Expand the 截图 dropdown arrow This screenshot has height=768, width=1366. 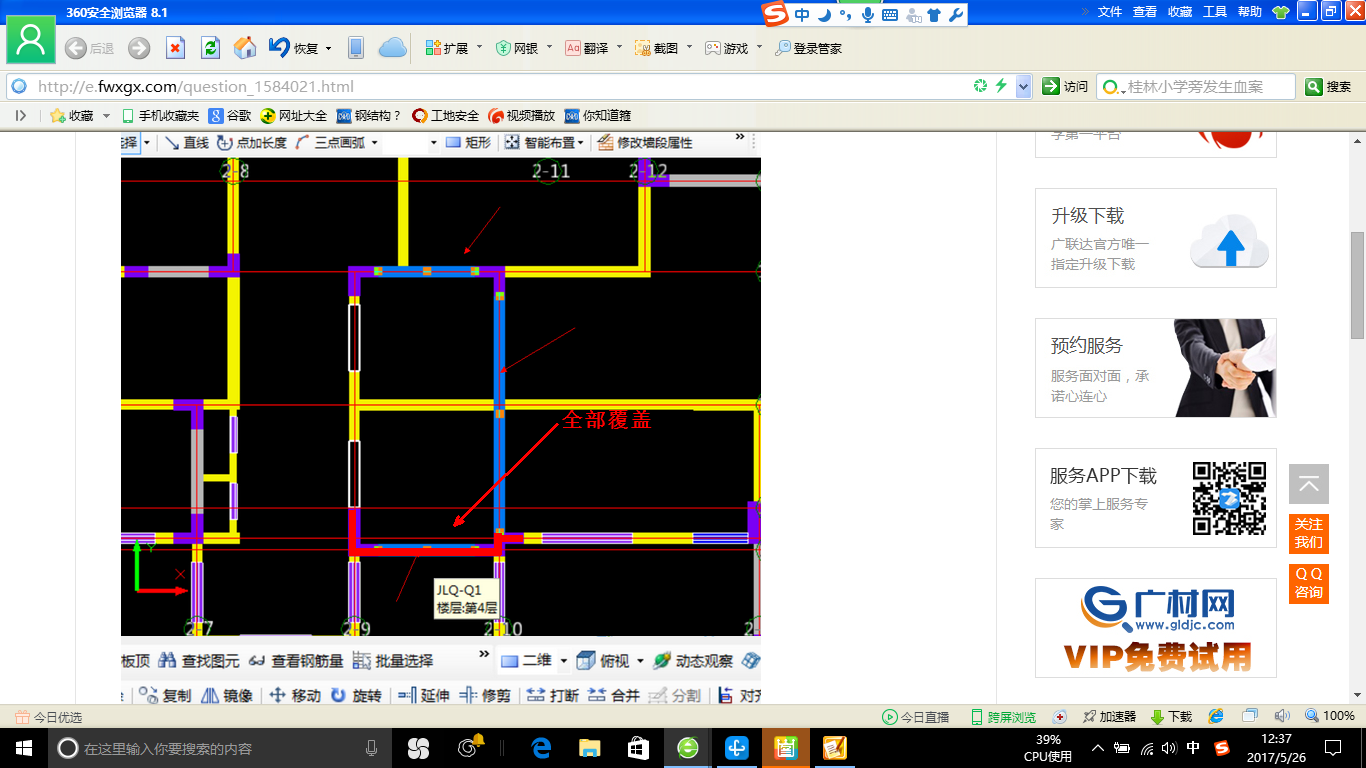pyautogui.click(x=689, y=48)
